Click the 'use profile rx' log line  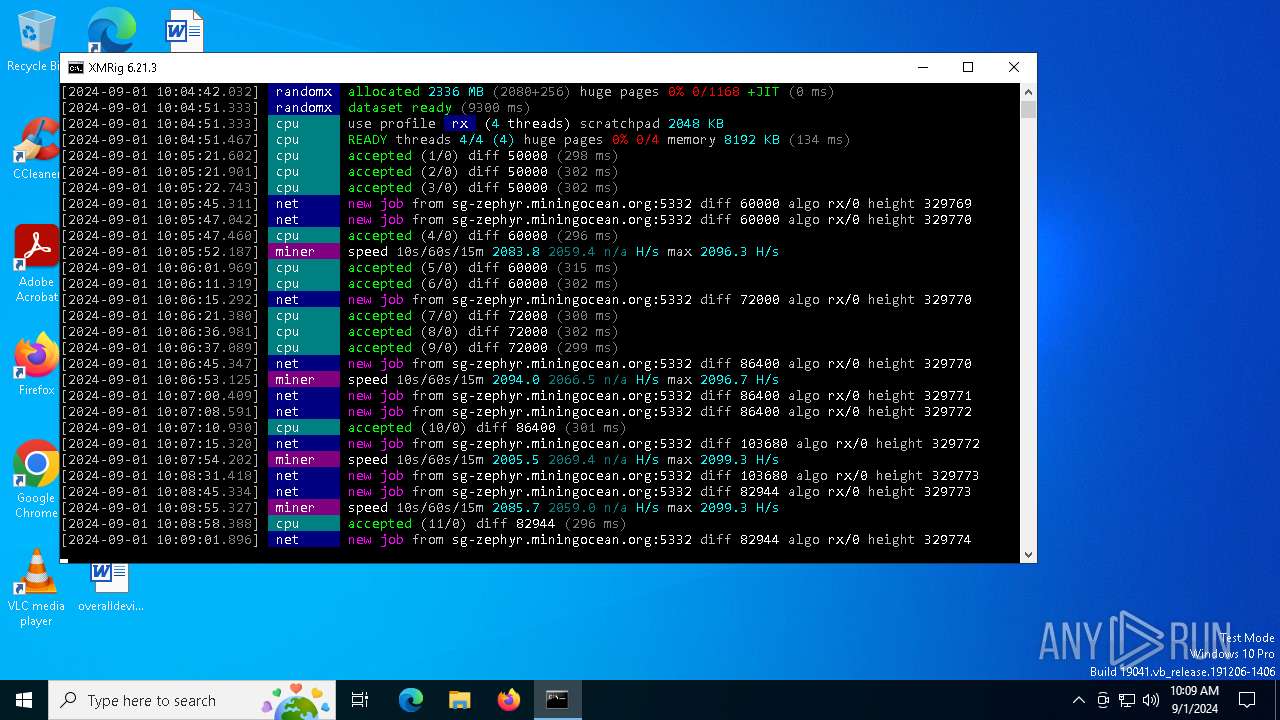click(393, 124)
